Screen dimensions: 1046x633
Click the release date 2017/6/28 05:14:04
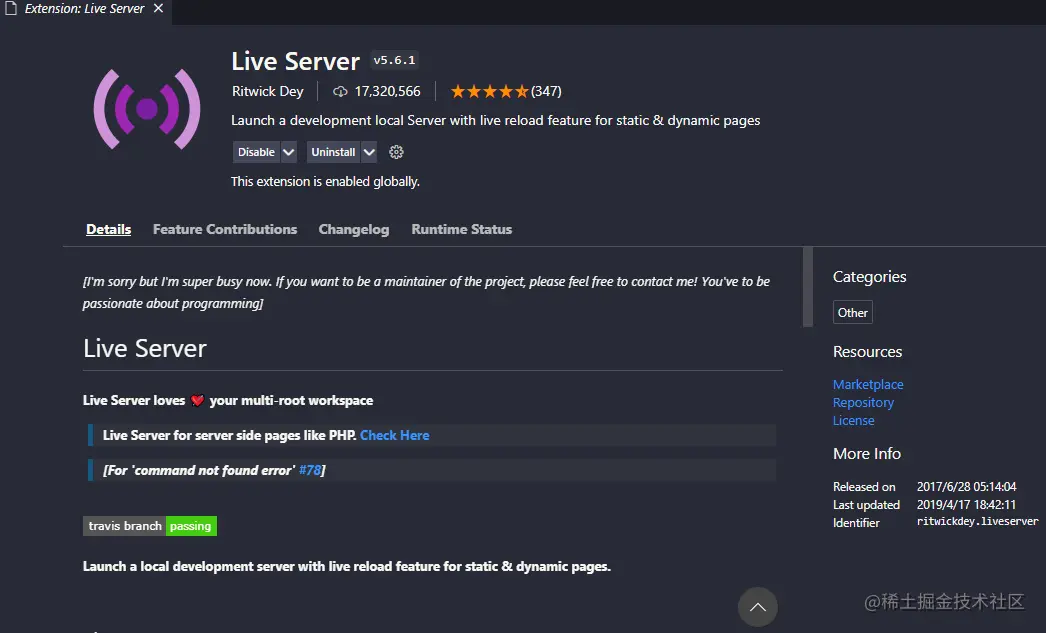pyautogui.click(x=966, y=487)
